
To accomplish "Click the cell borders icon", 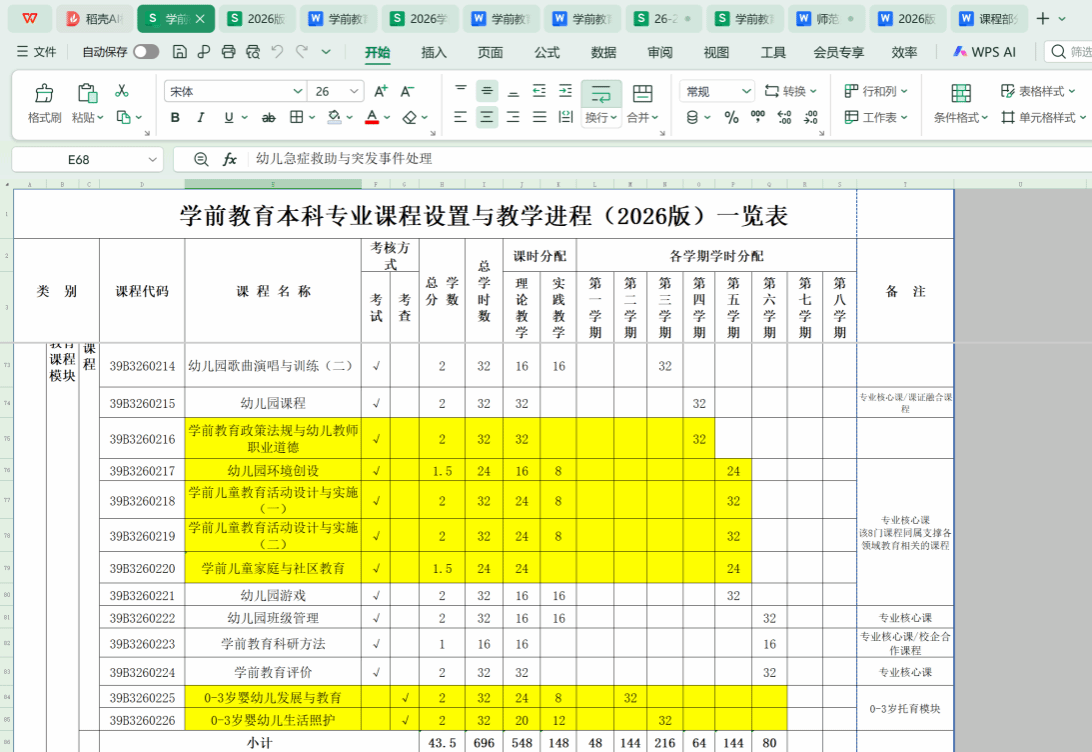I will click(297, 117).
